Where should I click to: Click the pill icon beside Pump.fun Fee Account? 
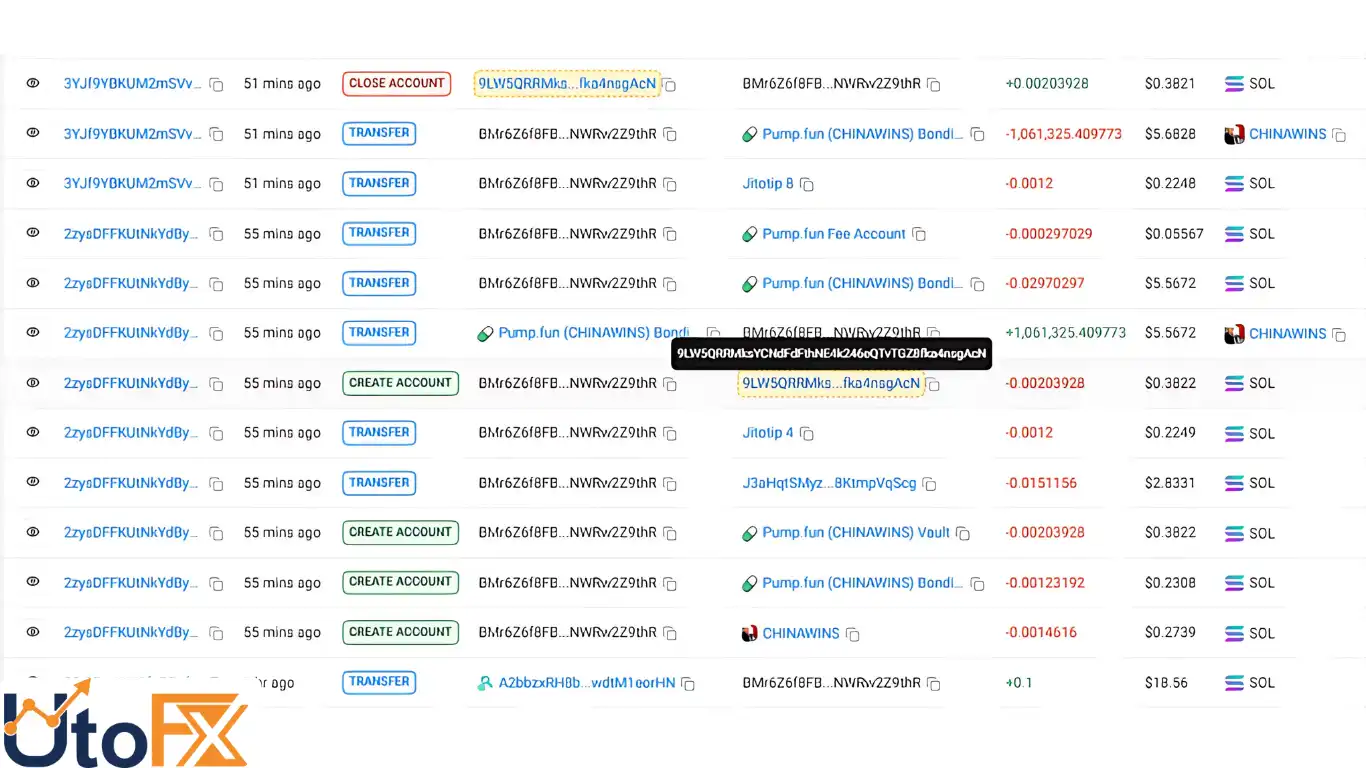tap(750, 234)
